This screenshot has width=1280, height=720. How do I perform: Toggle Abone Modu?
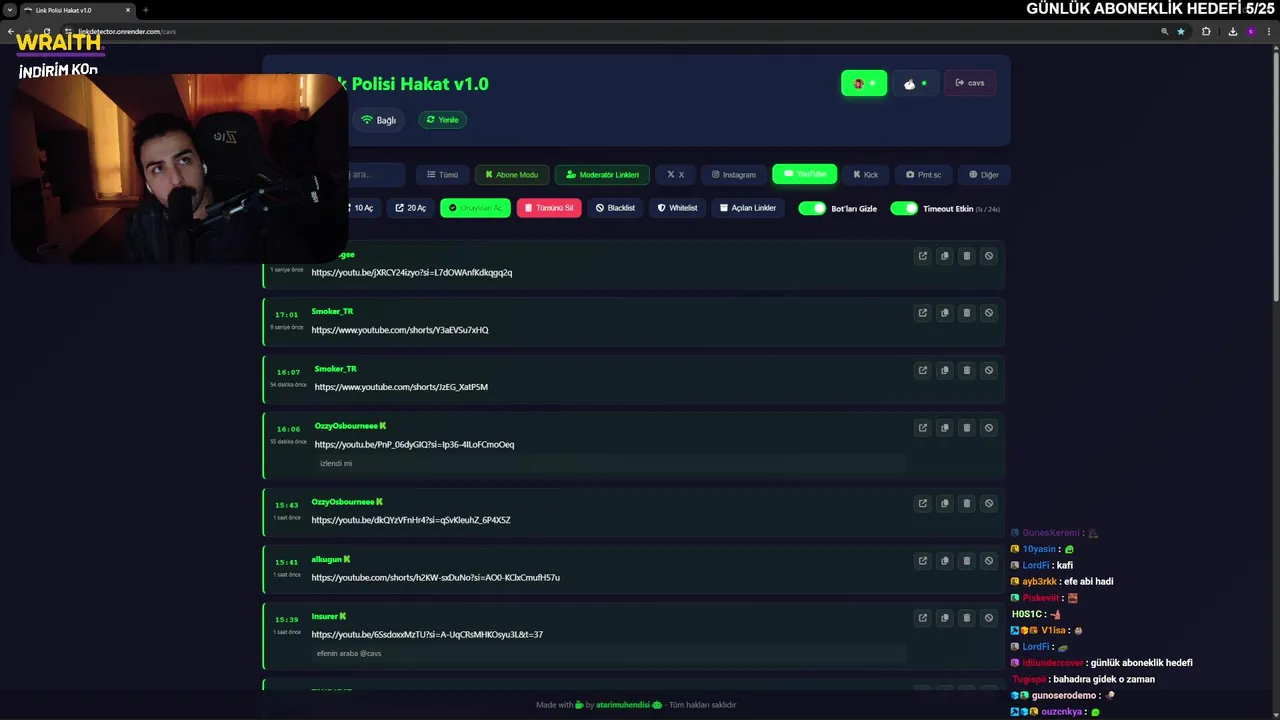pyautogui.click(x=511, y=175)
